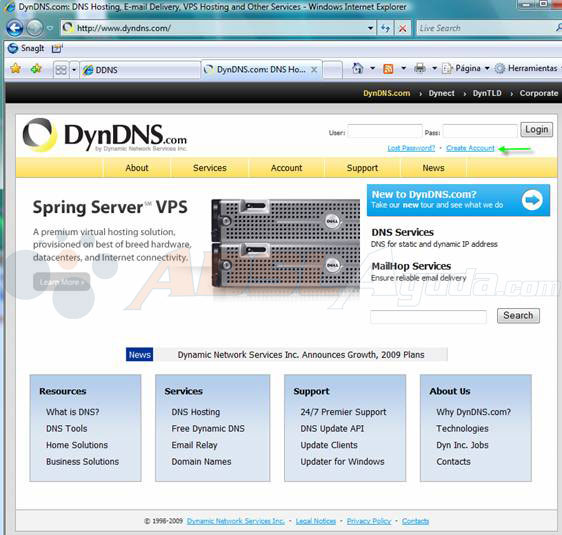Open the Domain Names link
Viewport: 562px width, 535px height.
pyautogui.click(x=201, y=462)
